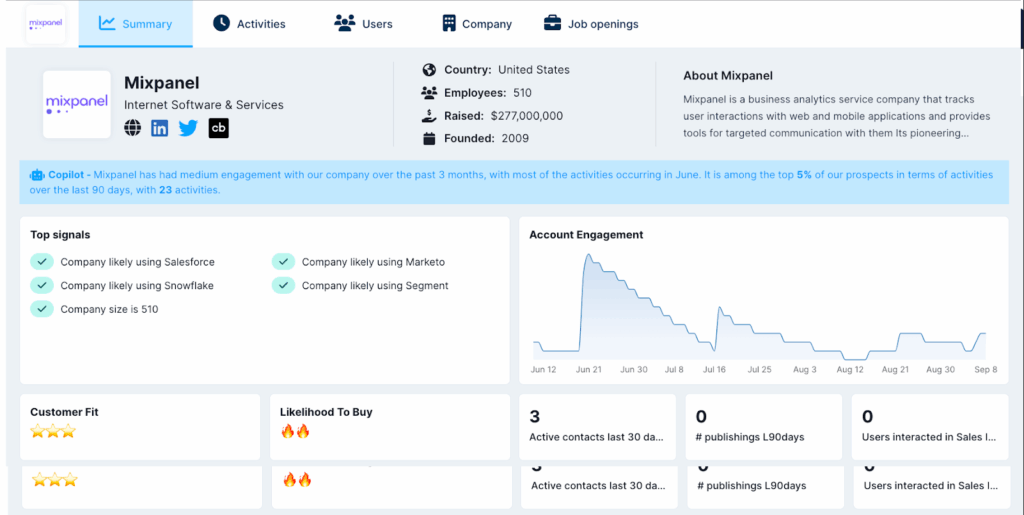Toggle the Salesforce signal checkmark
The width and height of the screenshot is (1024, 515).
pos(41,262)
